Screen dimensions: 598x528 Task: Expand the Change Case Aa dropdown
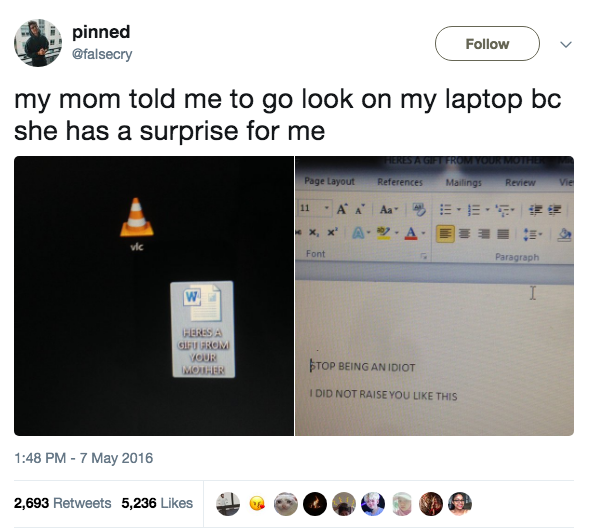[389, 209]
